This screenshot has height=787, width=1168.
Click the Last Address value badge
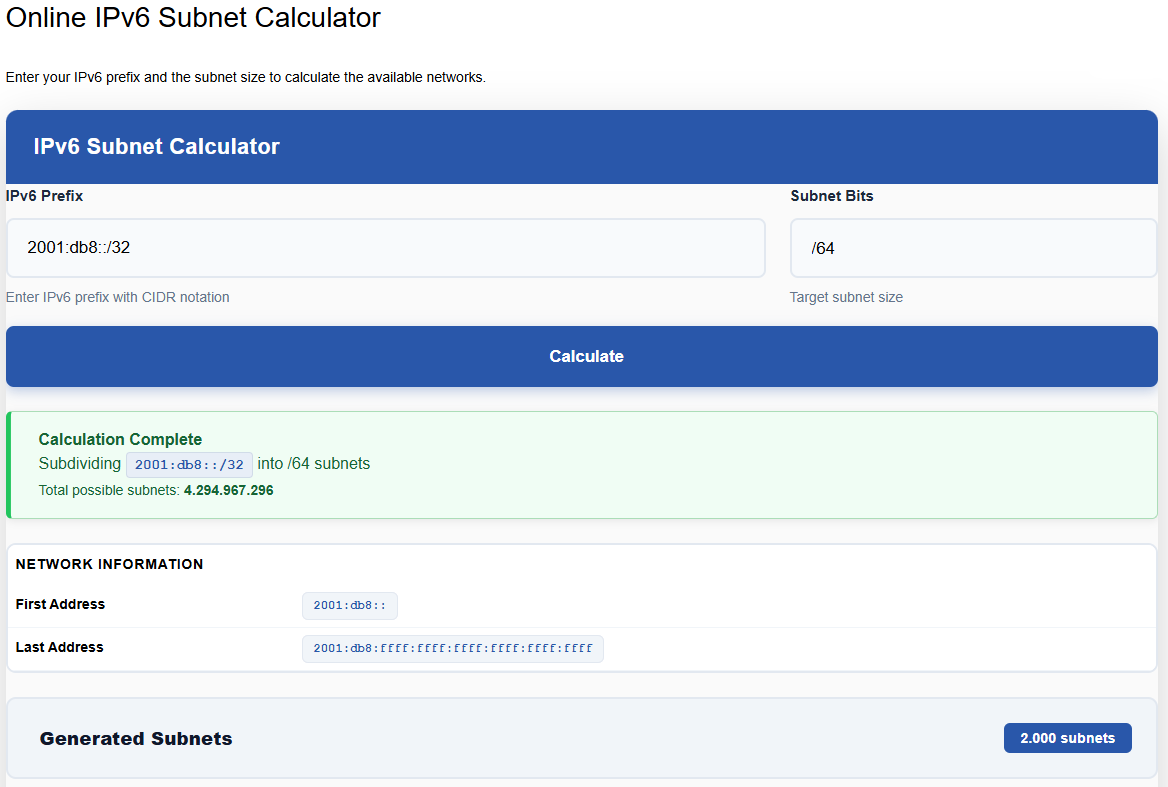tap(452, 648)
